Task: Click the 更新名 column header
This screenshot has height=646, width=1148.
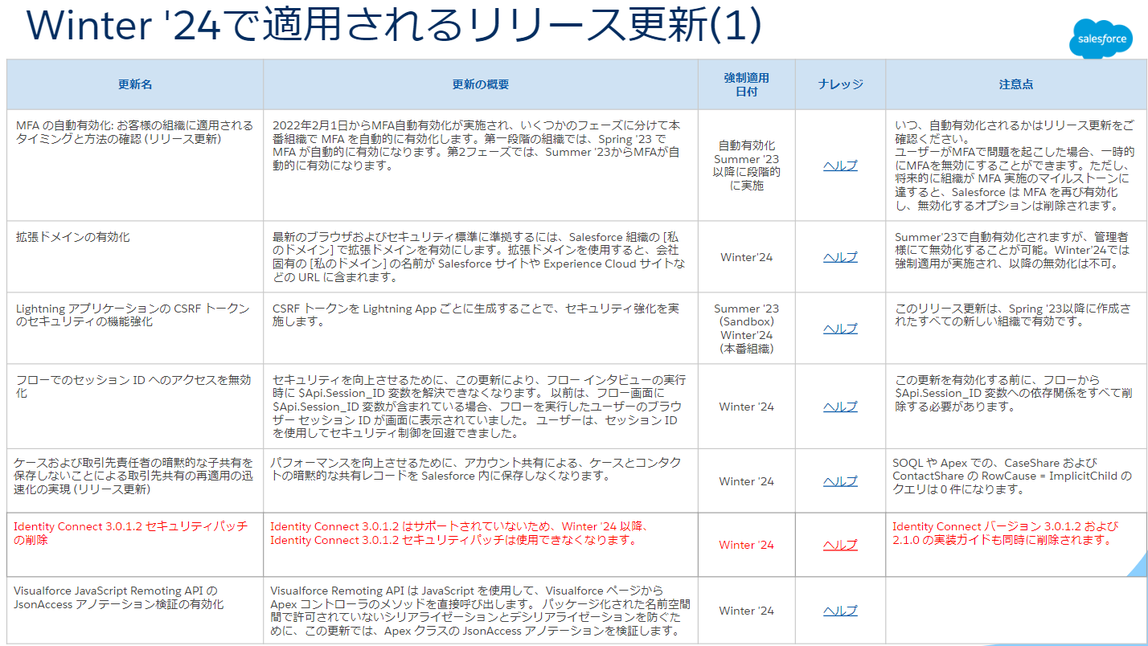Action: point(135,84)
